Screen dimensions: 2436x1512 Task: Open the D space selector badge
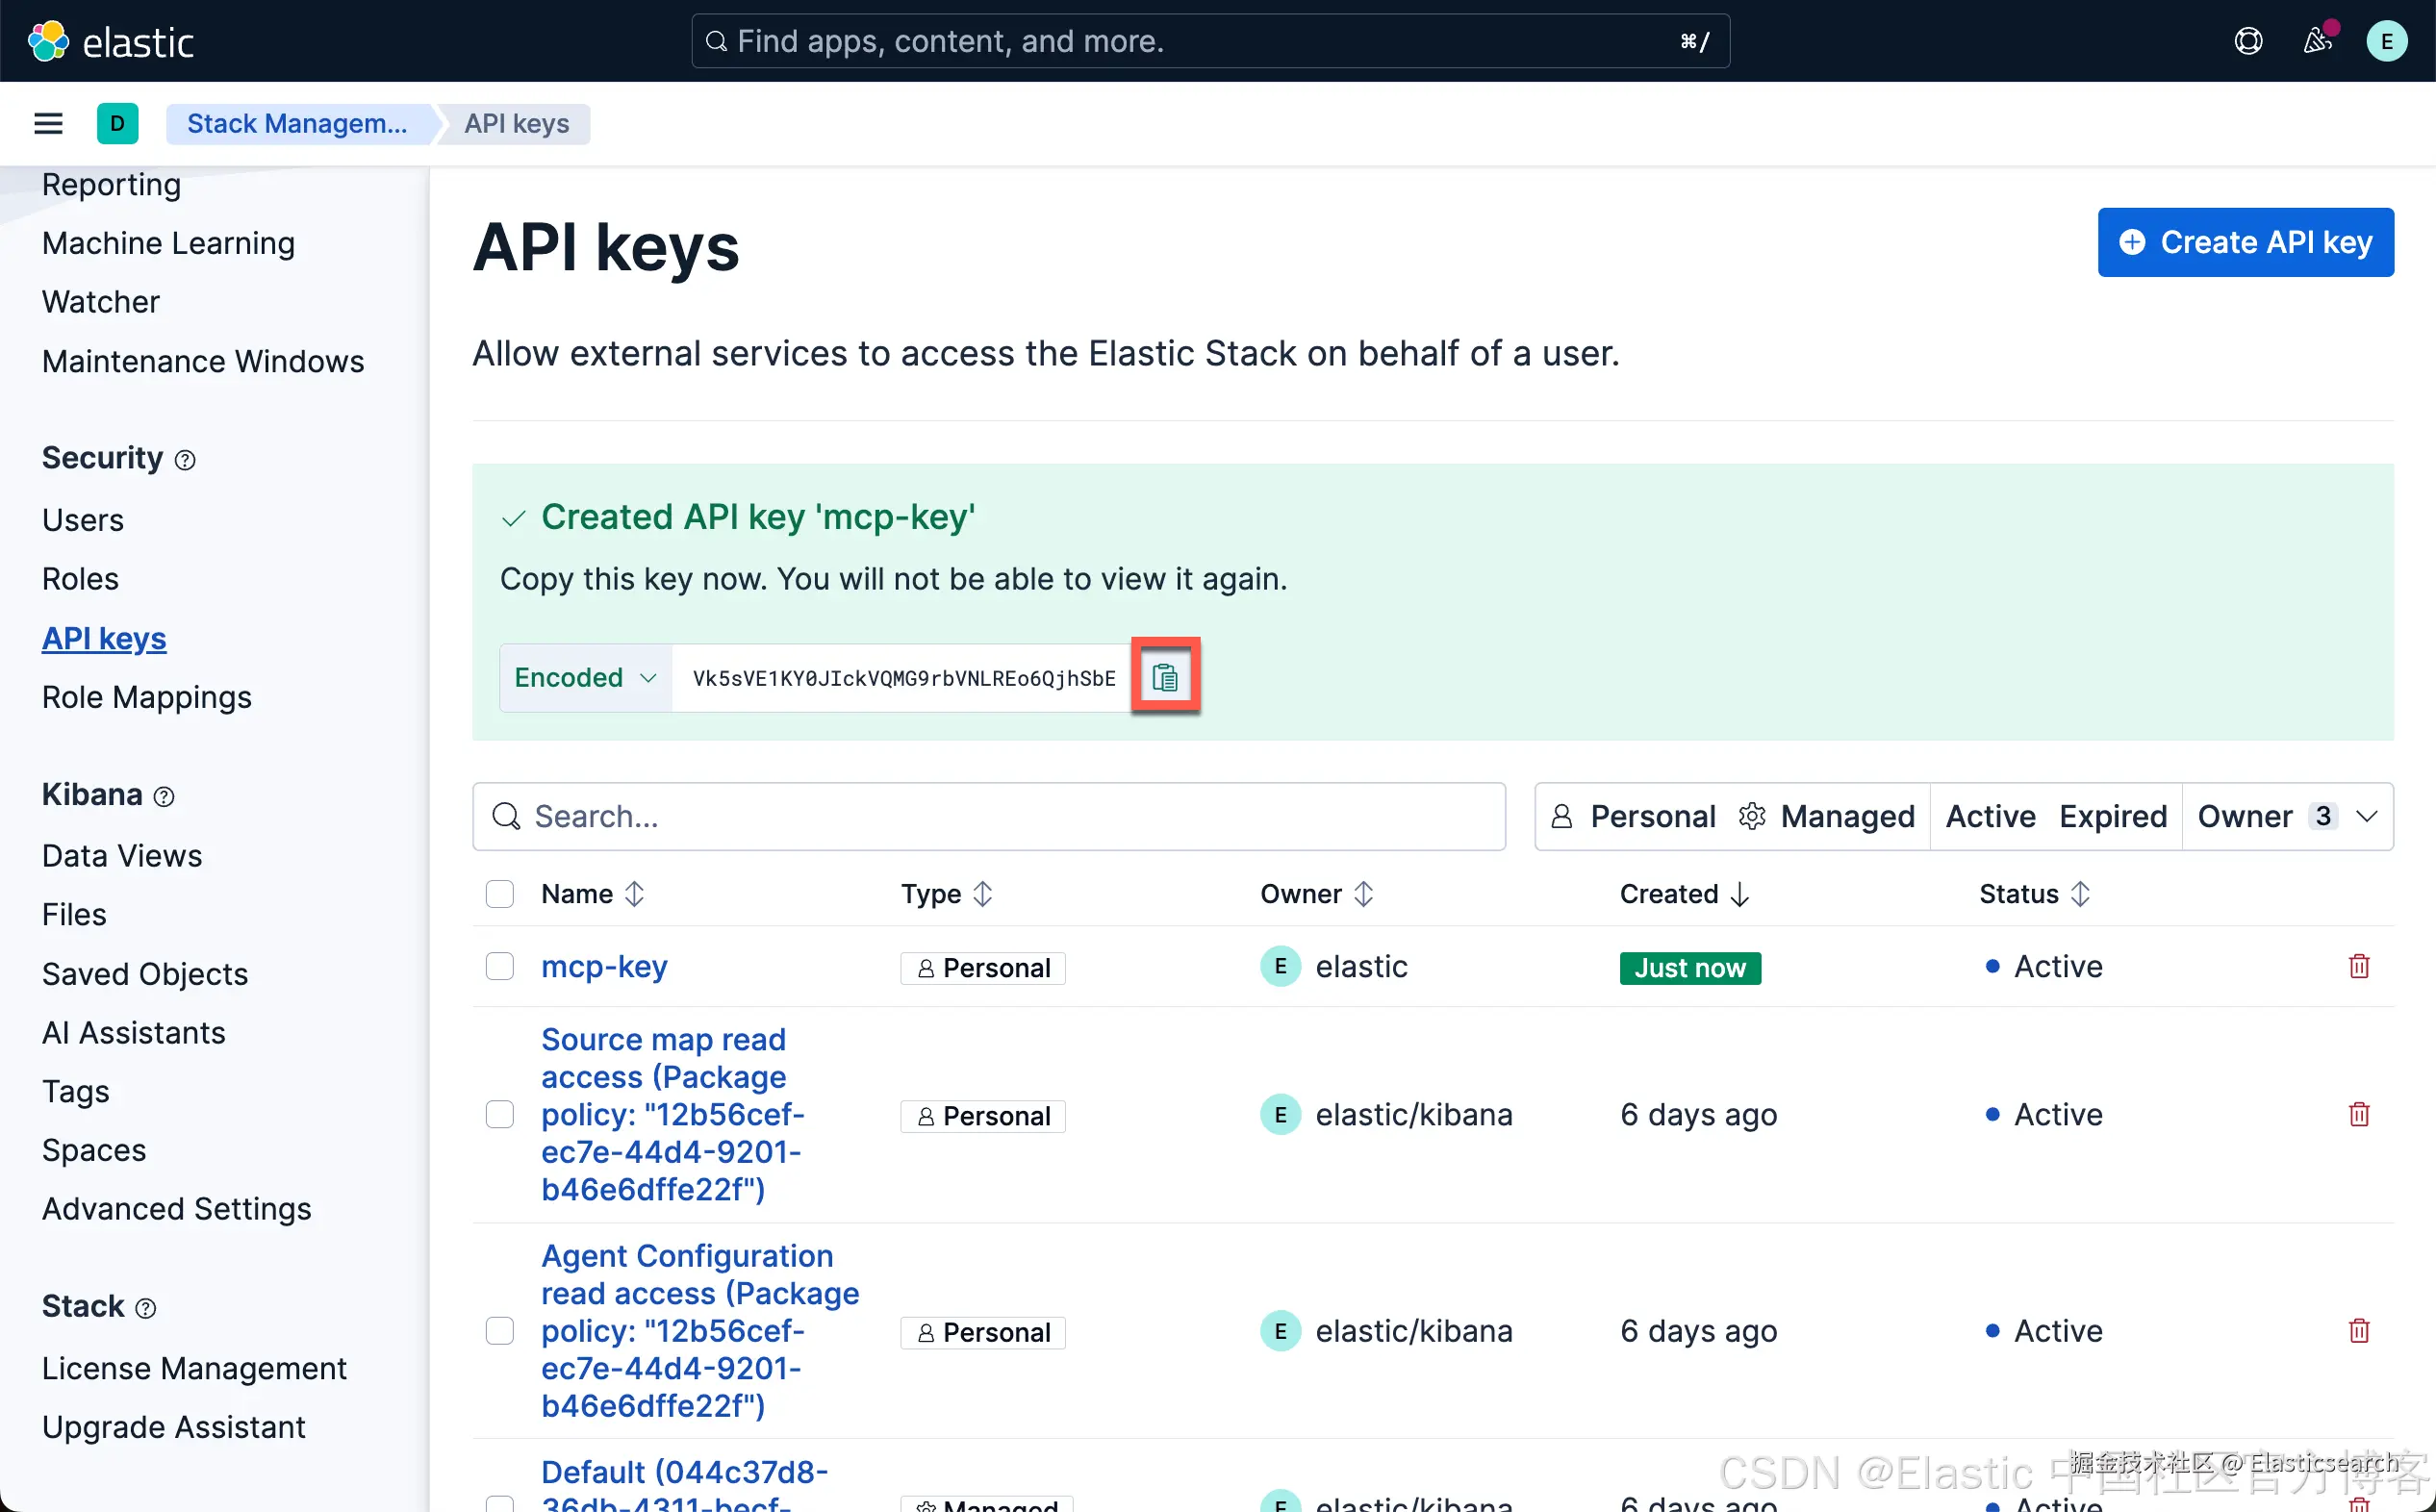tap(117, 123)
